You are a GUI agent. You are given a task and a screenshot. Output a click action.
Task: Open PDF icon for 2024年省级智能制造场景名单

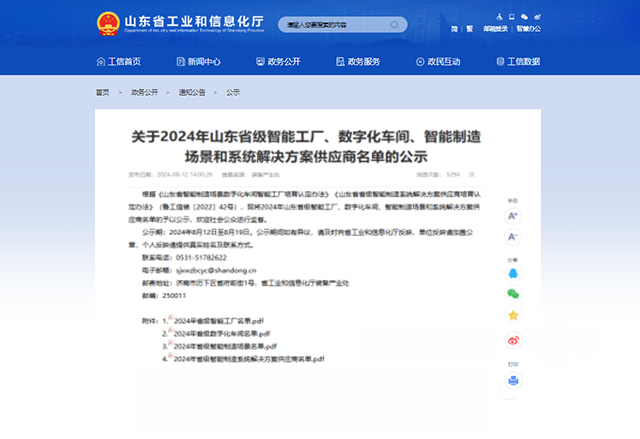(171, 344)
